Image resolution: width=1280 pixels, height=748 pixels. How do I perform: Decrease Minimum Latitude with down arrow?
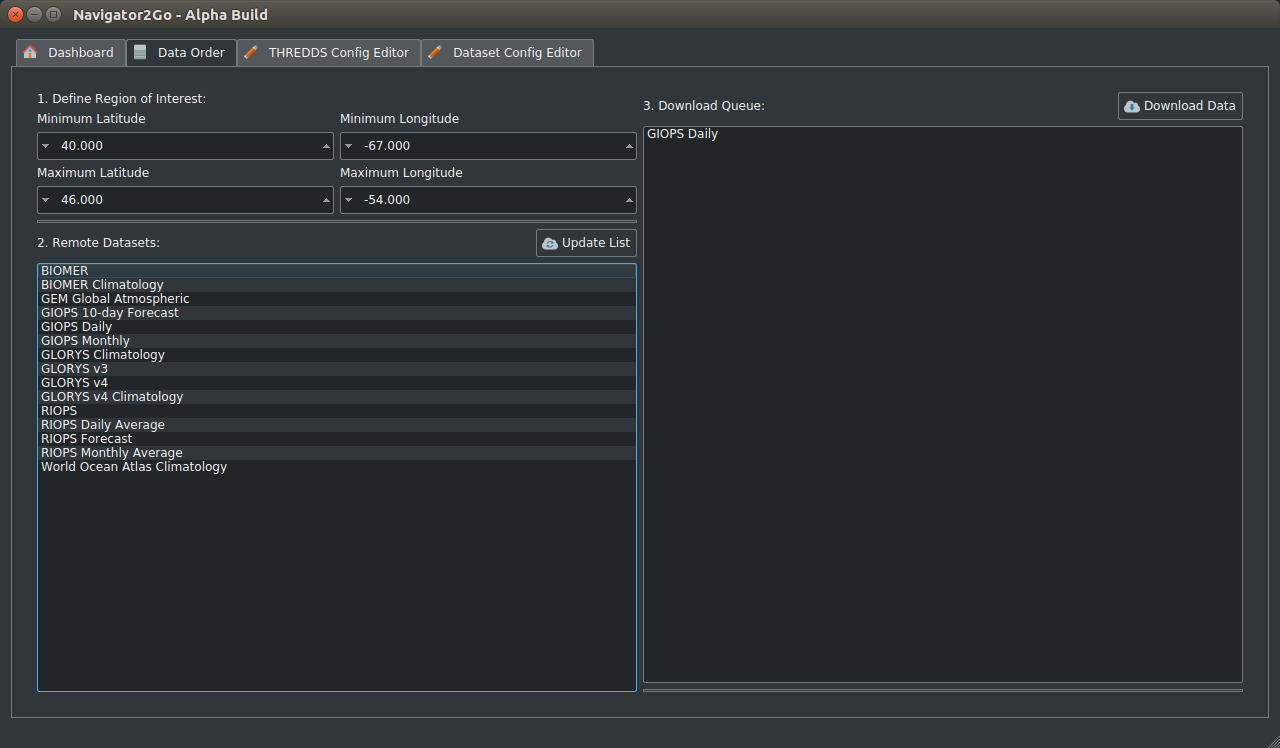click(46, 146)
